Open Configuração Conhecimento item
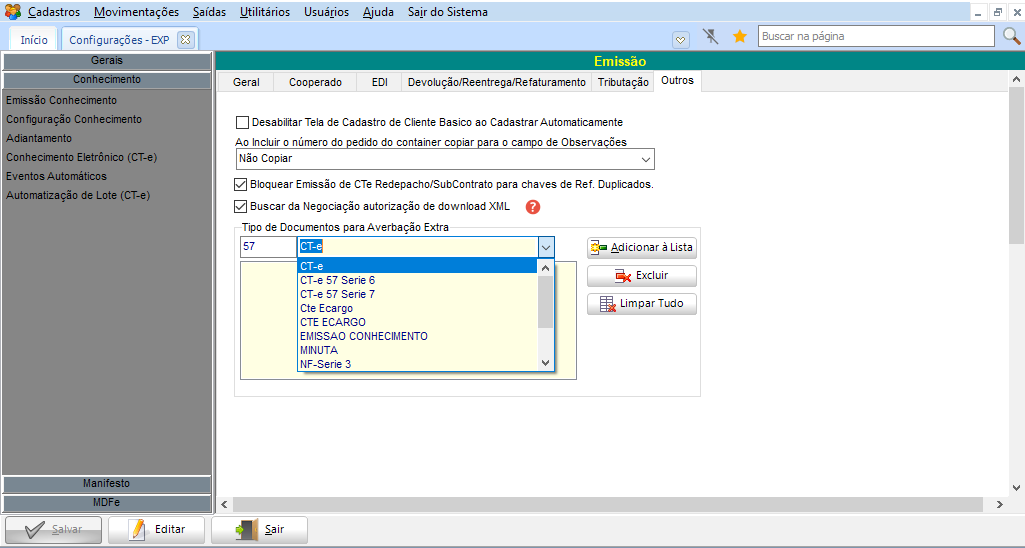1025x548 pixels. click(74, 119)
